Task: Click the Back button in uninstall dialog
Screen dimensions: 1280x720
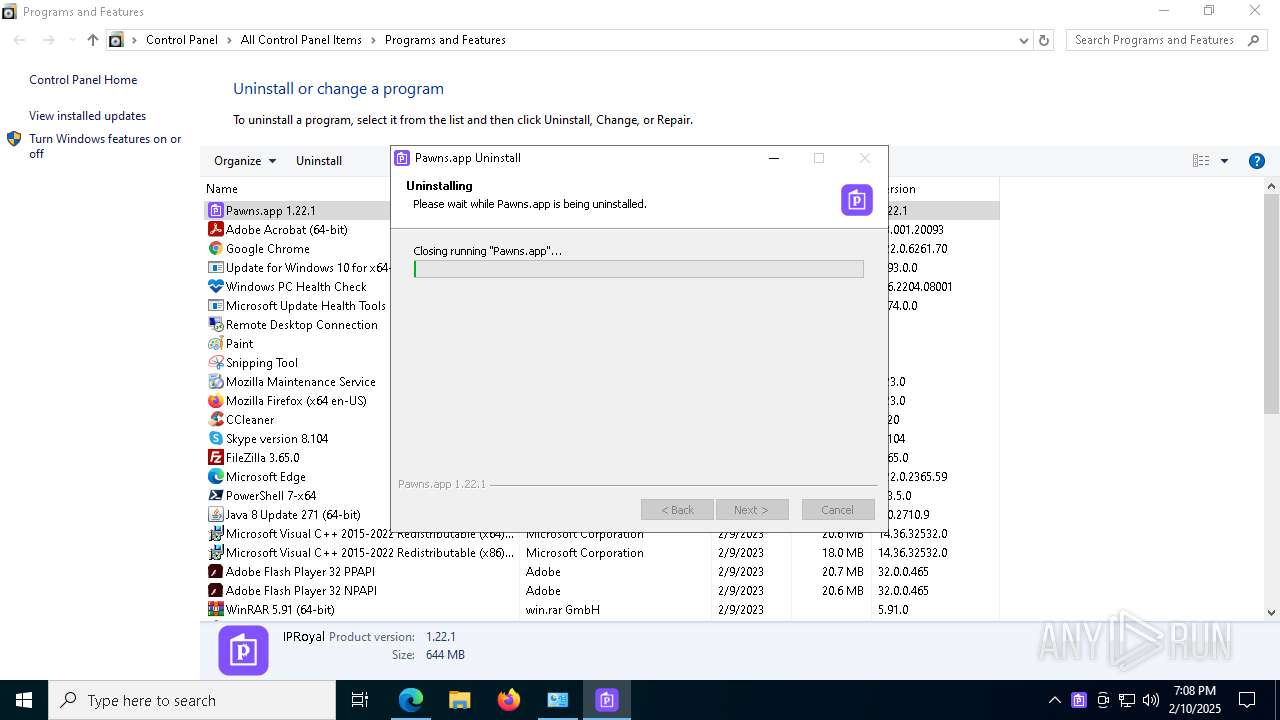Action: click(677, 510)
